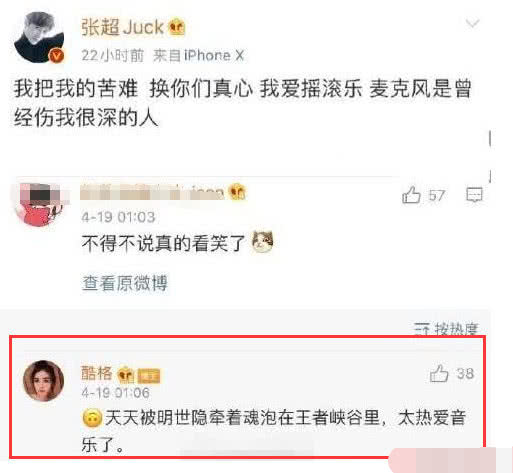Tap the crown badge beside 酷格
This screenshot has width=513, height=473.
126,374
